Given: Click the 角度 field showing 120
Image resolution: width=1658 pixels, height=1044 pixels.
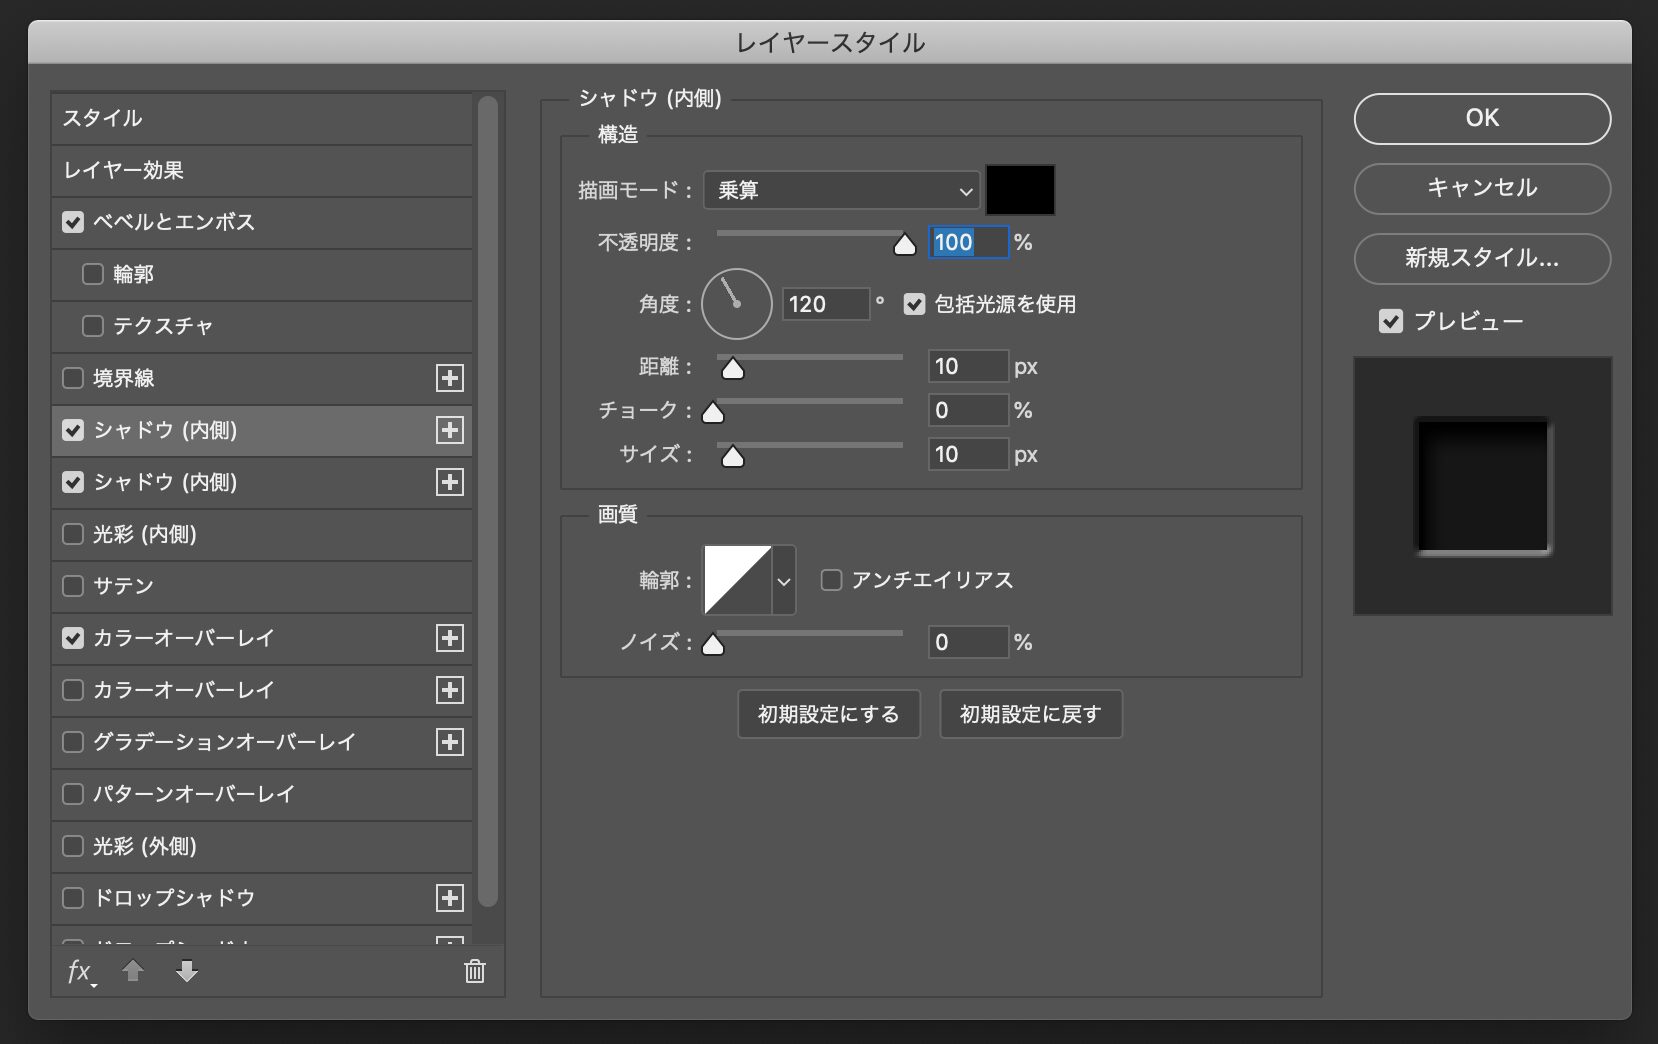Looking at the screenshot, I should click(826, 304).
